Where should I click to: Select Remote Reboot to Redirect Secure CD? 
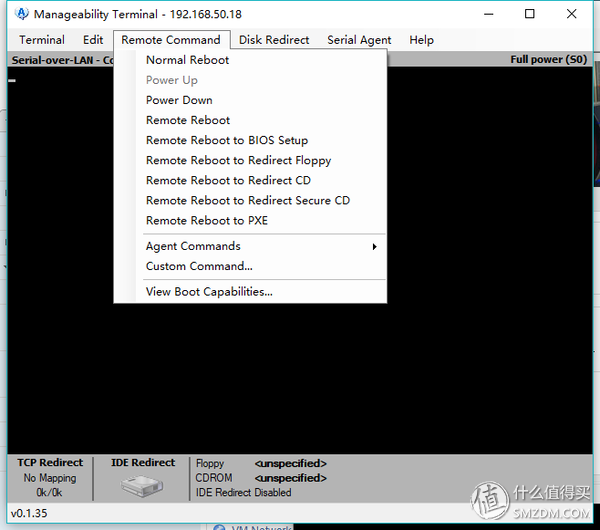click(248, 200)
